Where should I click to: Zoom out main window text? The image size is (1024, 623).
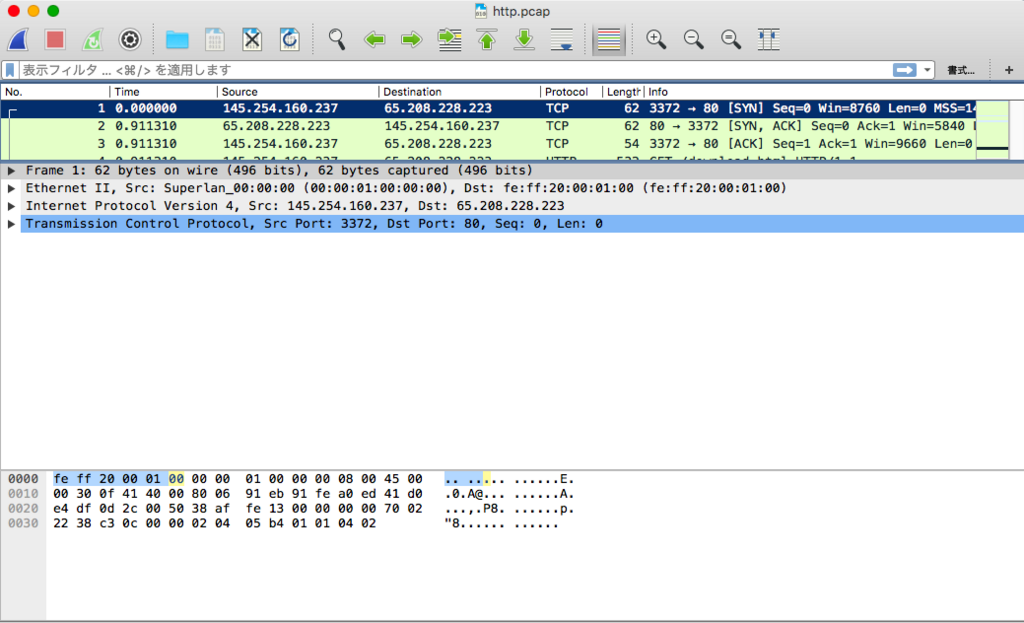pyautogui.click(x=694, y=40)
